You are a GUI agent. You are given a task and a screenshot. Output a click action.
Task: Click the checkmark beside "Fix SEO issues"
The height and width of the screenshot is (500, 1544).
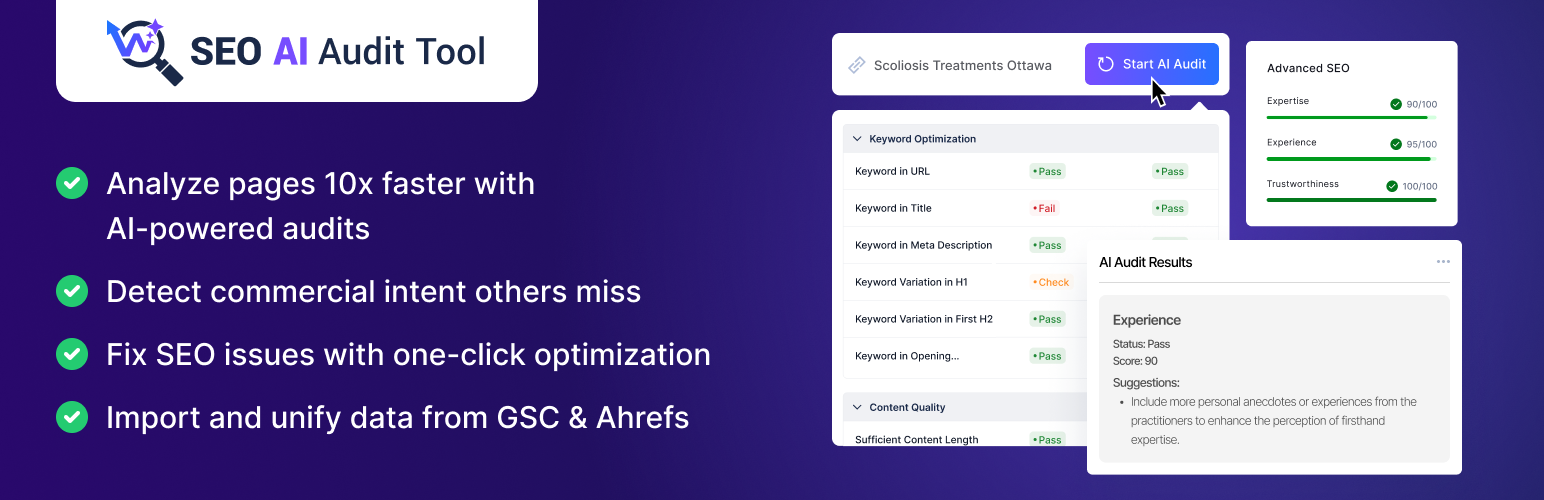(x=72, y=354)
